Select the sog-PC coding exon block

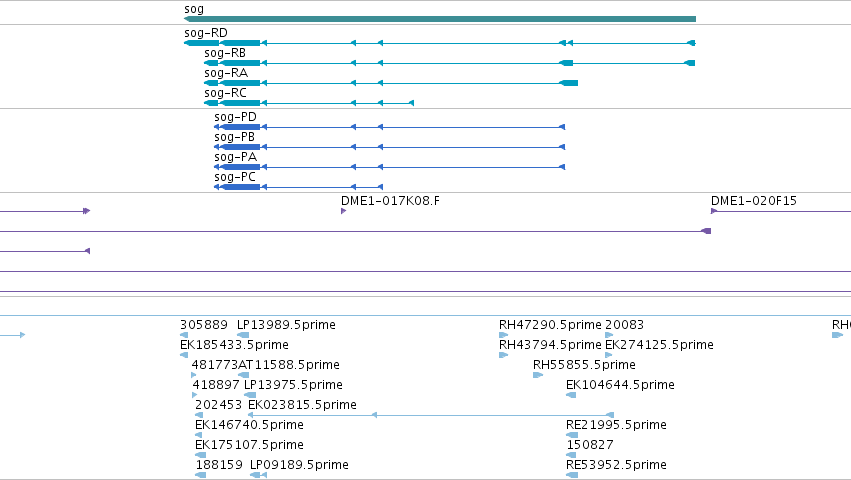tap(241, 187)
